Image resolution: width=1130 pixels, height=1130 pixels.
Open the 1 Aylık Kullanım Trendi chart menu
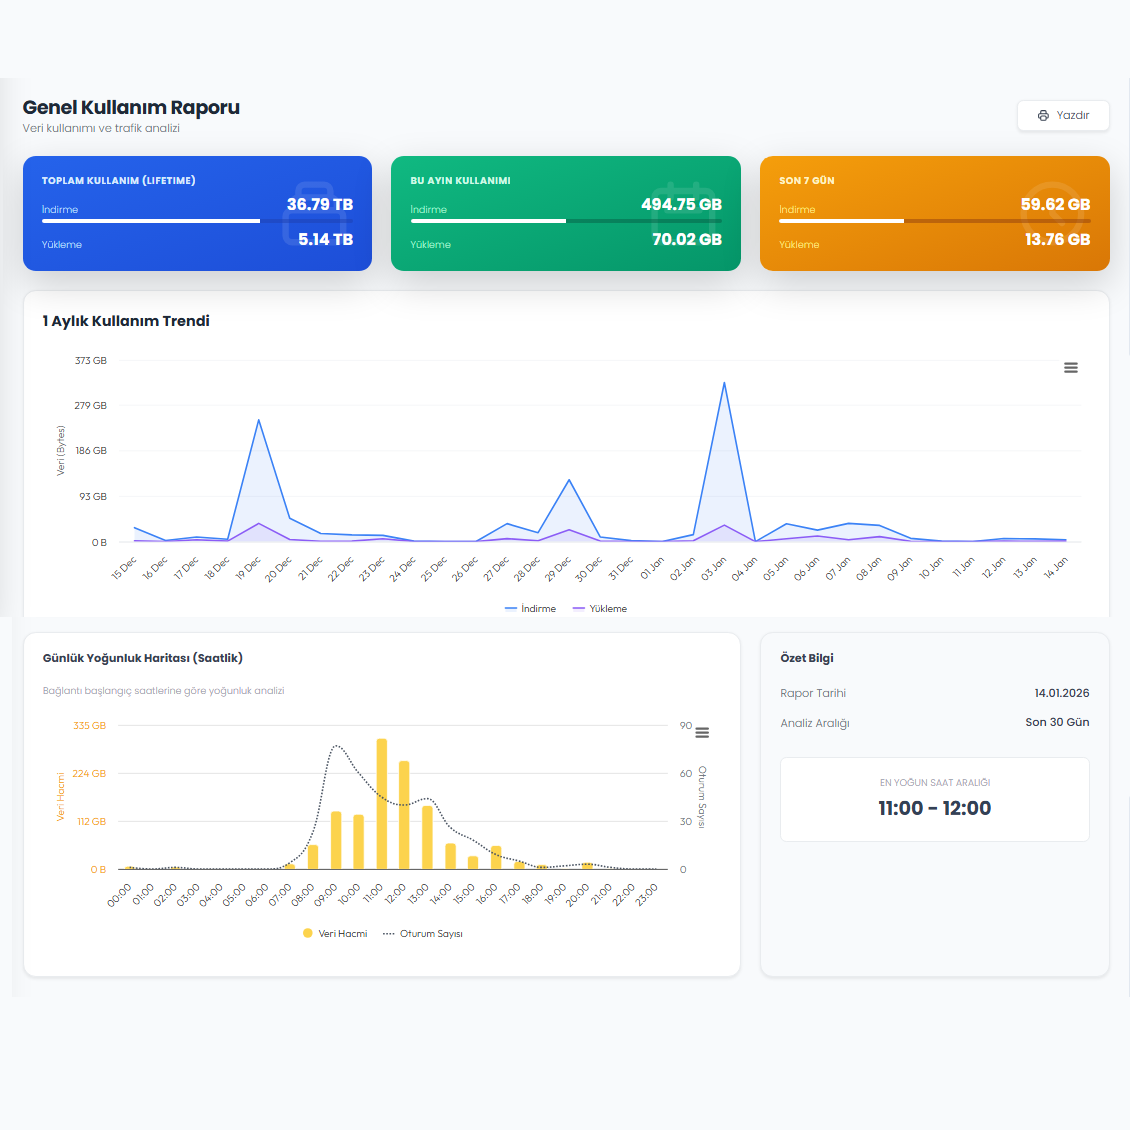[1070, 368]
